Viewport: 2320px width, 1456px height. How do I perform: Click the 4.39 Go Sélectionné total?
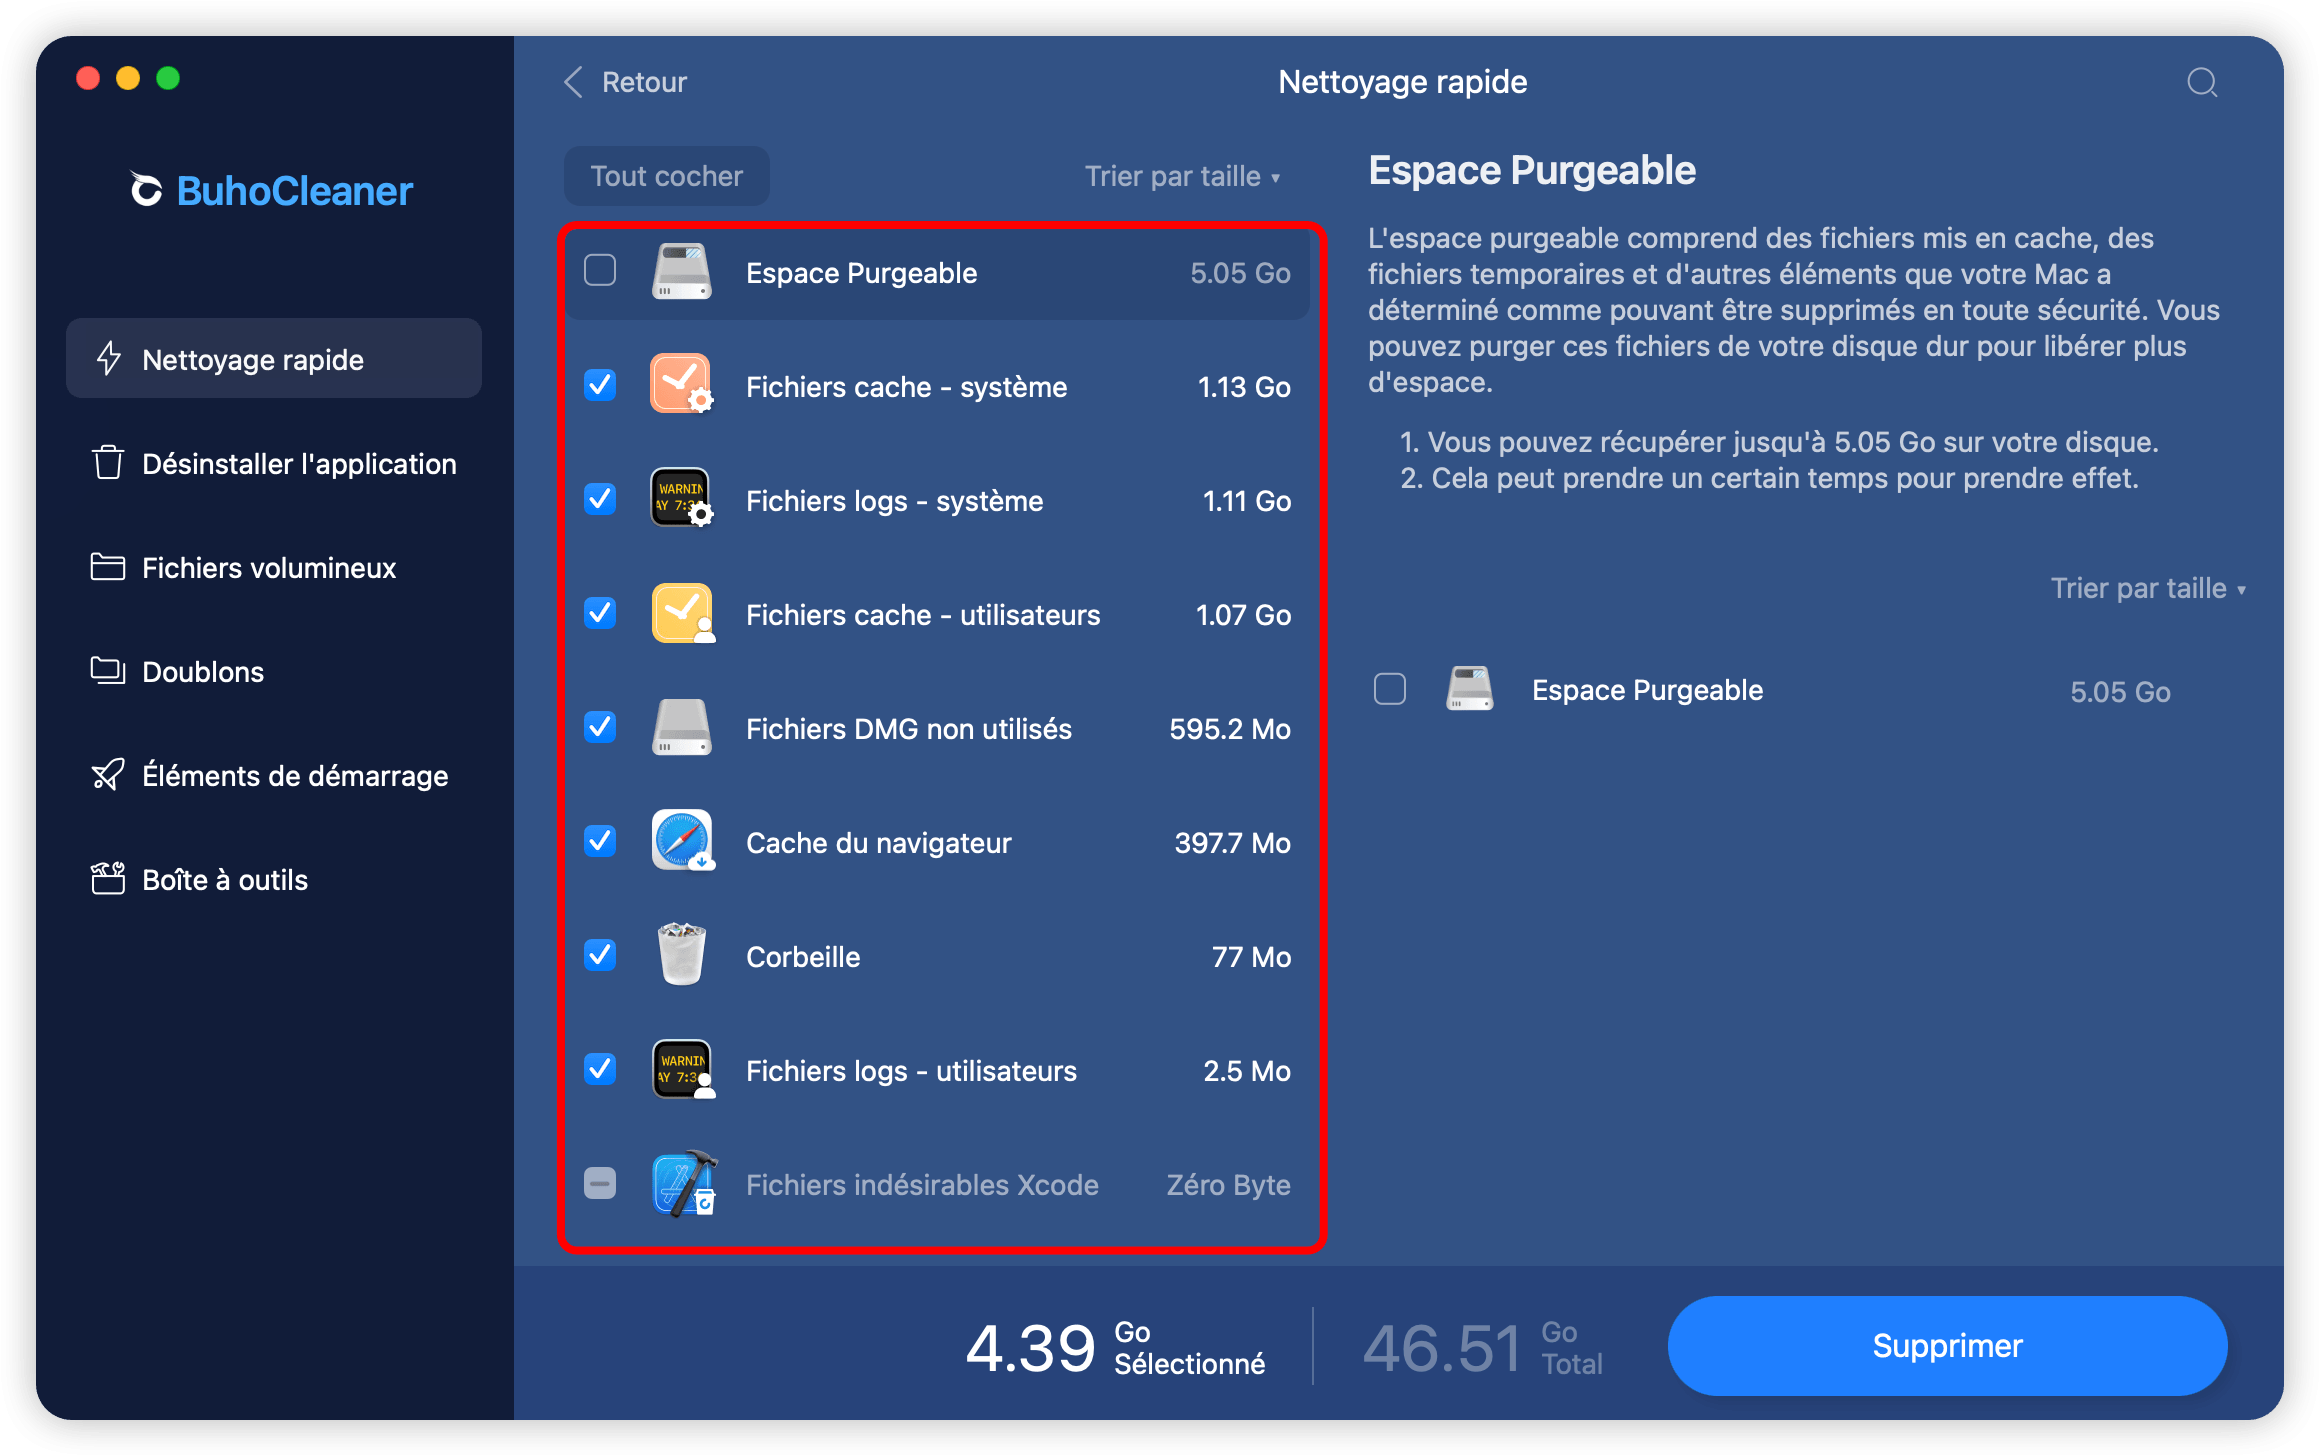[x=1115, y=1347]
